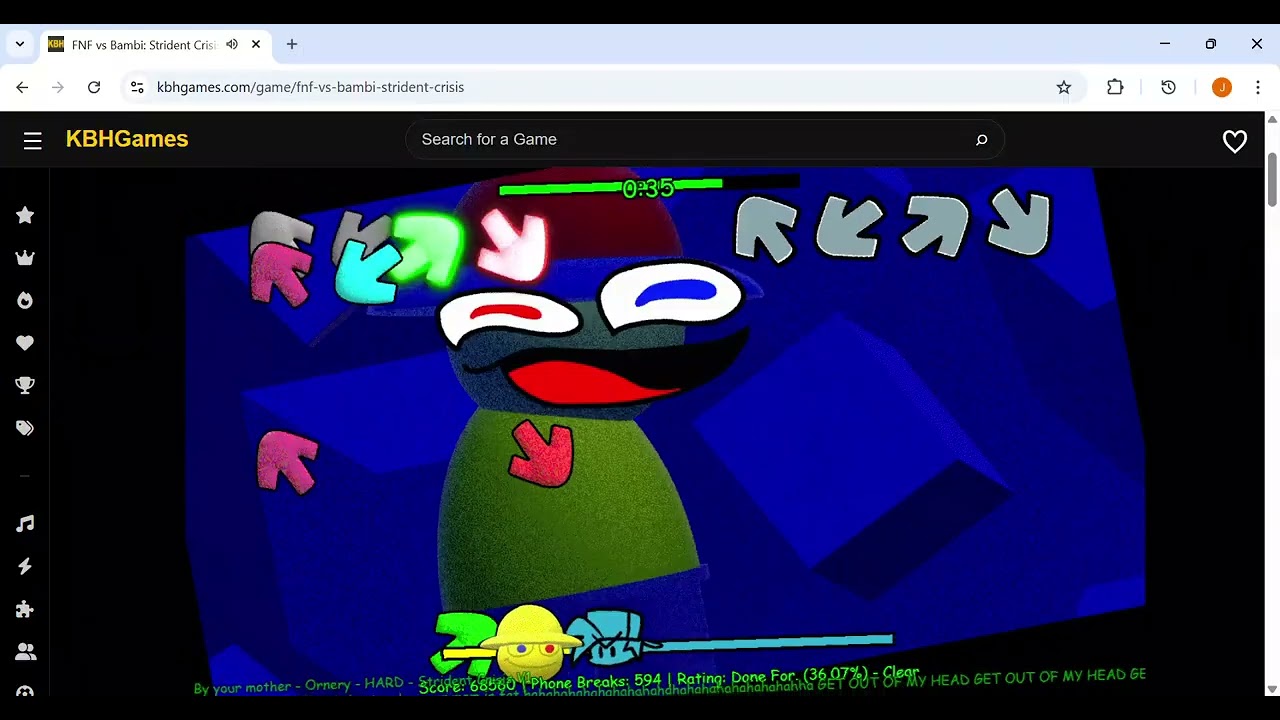Image resolution: width=1280 pixels, height=720 pixels.
Task: Click the search magnifier icon
Action: click(x=981, y=140)
